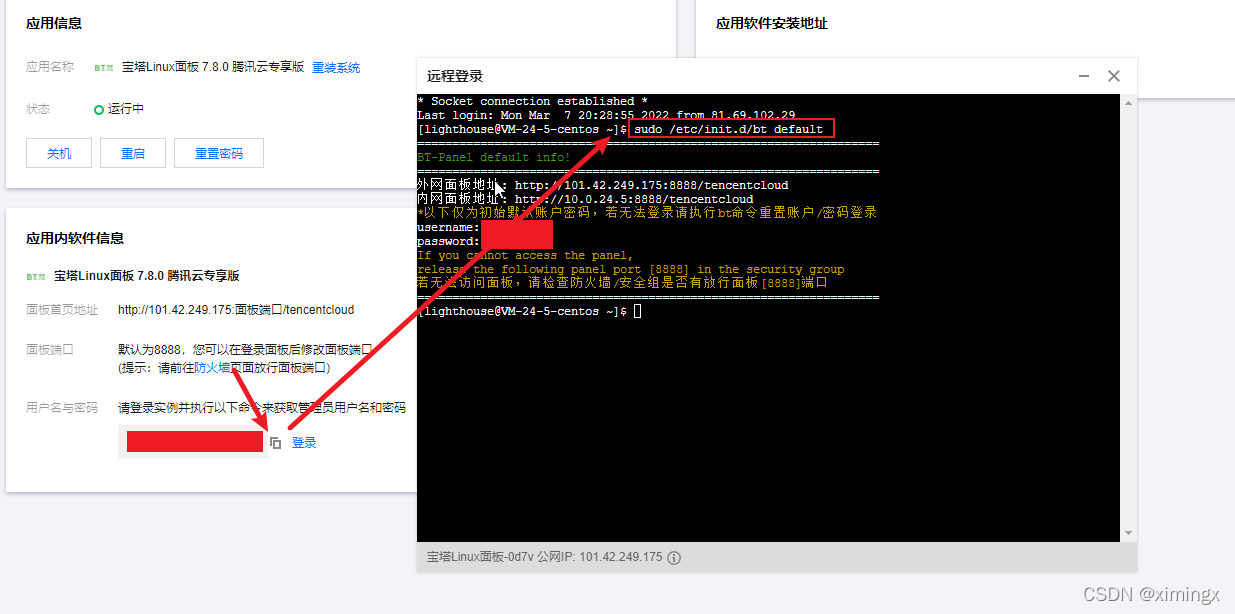The image size is (1235, 614).
Task: Click the 重置密码 reset password button
Action: pos(219,153)
